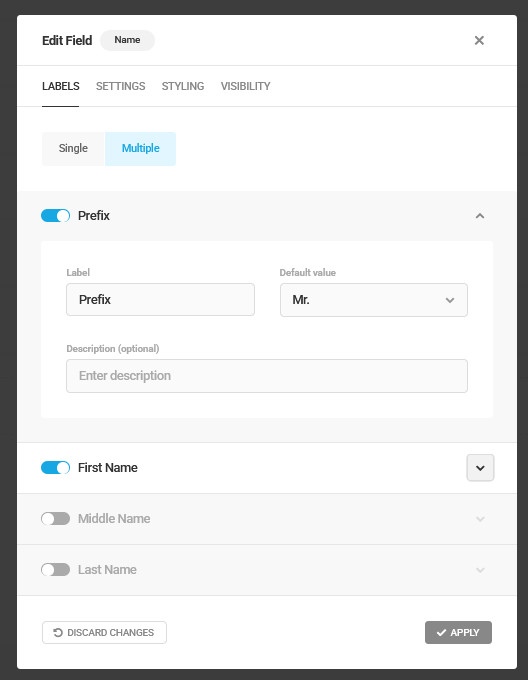The width and height of the screenshot is (528, 680).
Task: Click the Last Name section title
Action: (107, 569)
